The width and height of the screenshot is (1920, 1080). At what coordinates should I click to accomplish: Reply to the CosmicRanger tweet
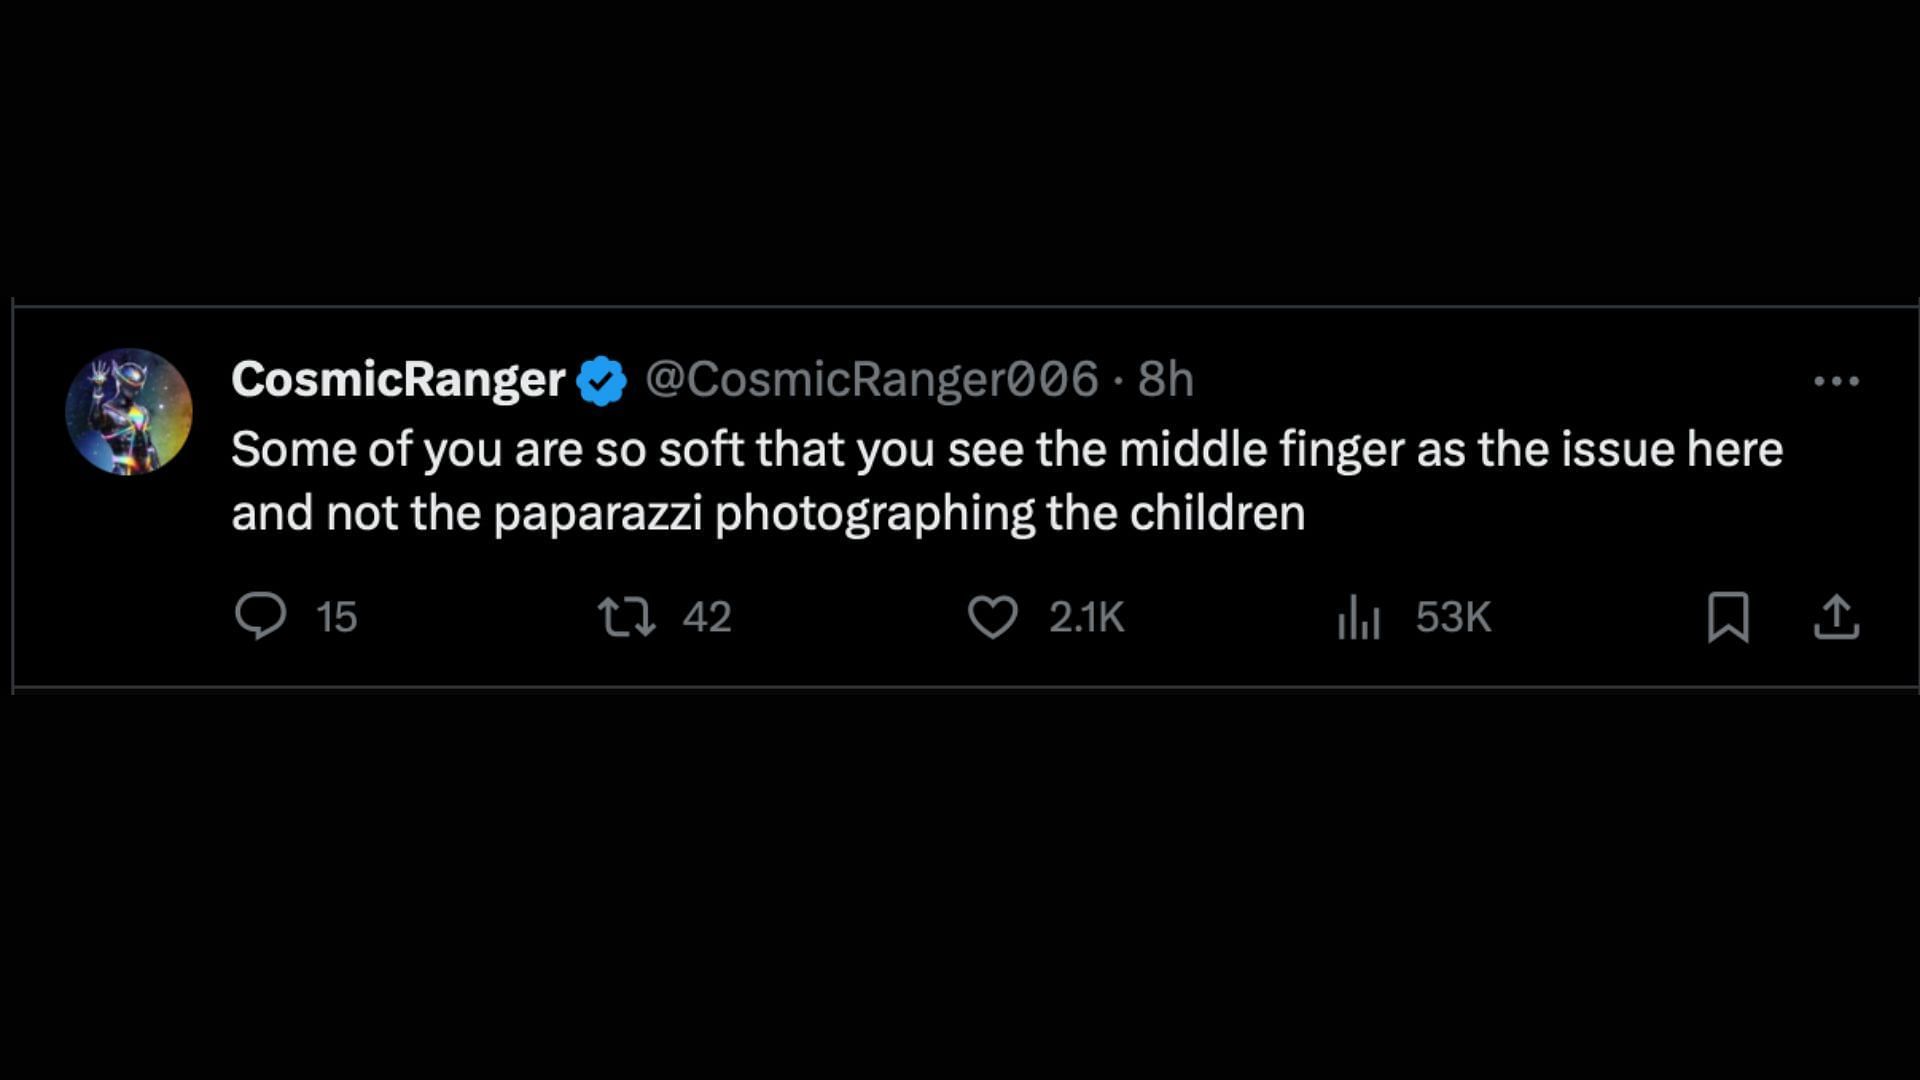pyautogui.click(x=261, y=615)
